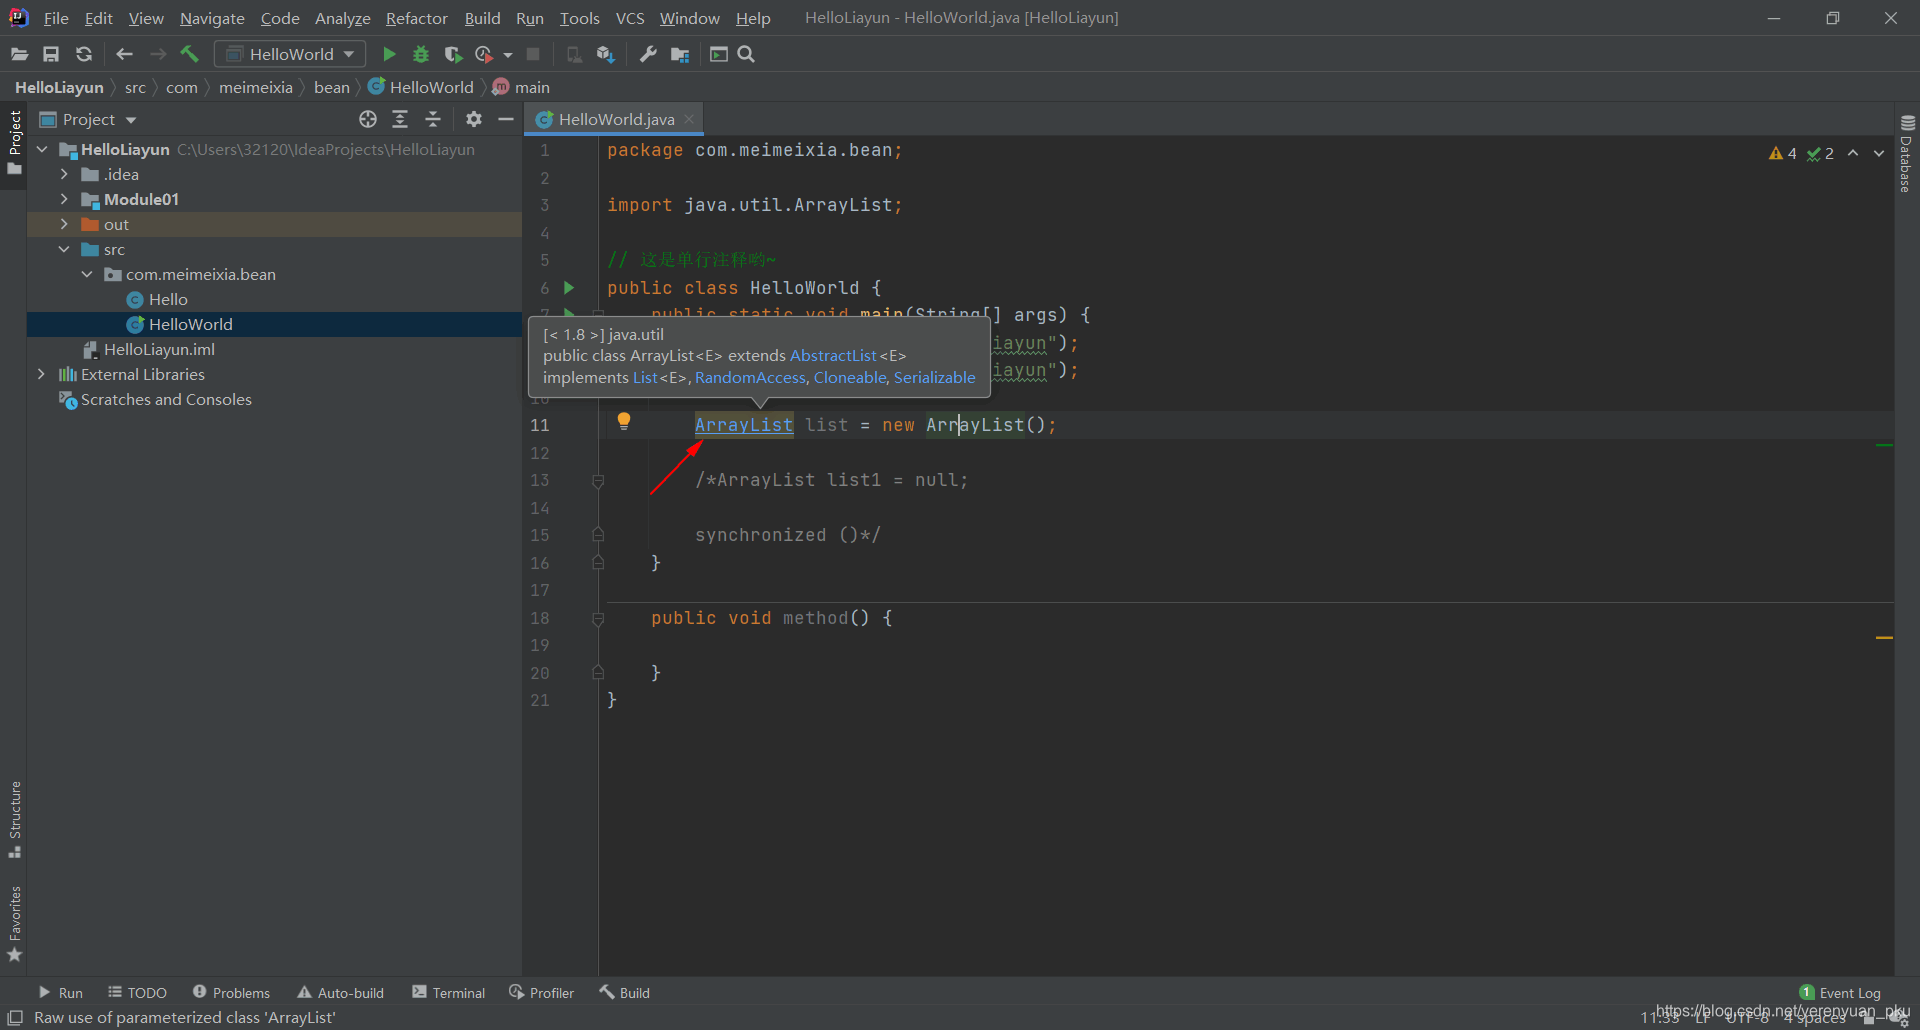Open the HelloWorld run configuration dropdown
This screenshot has height=1030, width=1920.
click(291, 54)
